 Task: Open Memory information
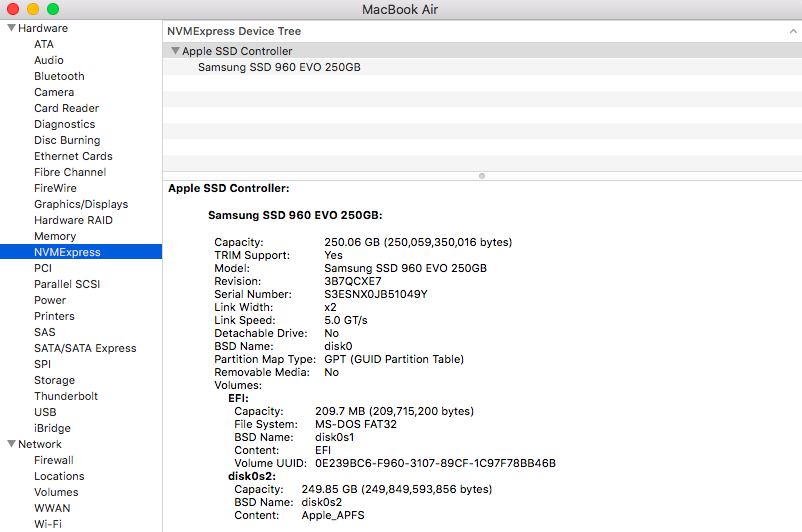[x=55, y=236]
